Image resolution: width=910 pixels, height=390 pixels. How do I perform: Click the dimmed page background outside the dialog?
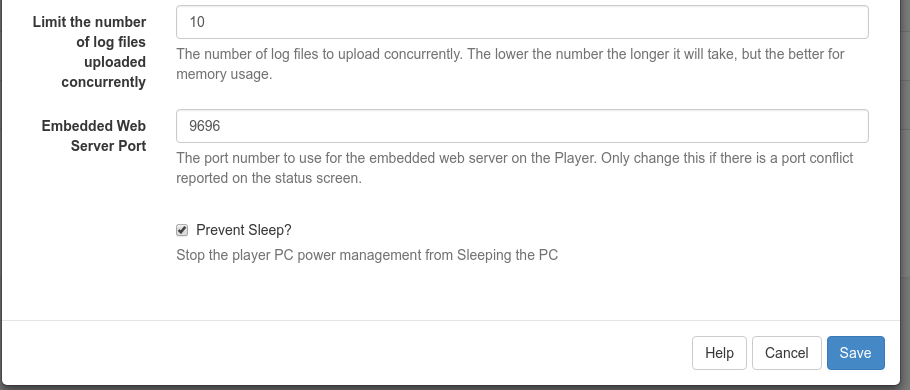coord(905,174)
